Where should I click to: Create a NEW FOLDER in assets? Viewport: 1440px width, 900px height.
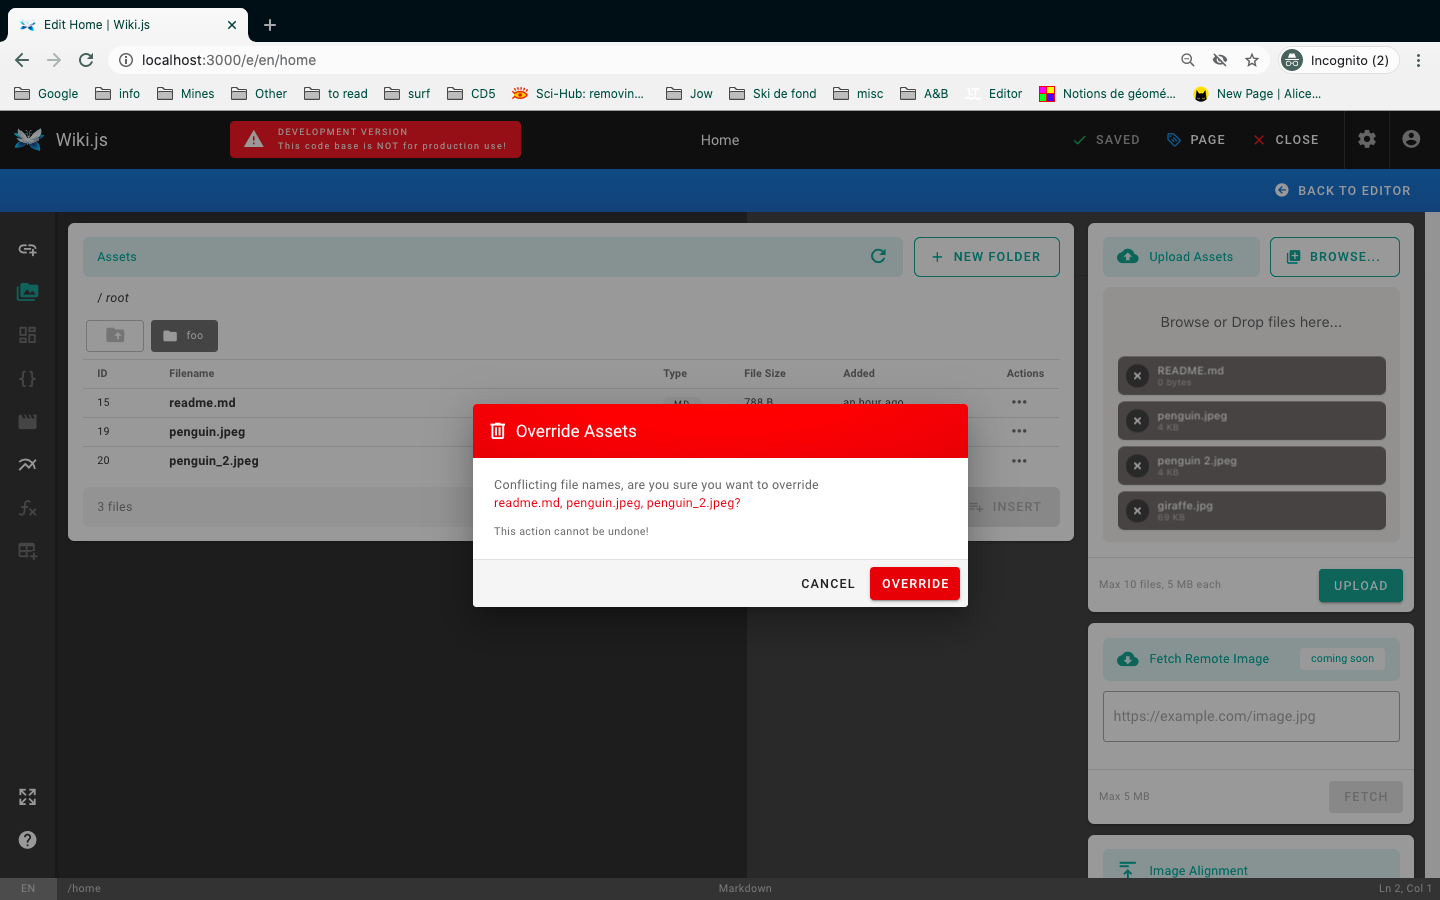[x=986, y=257]
